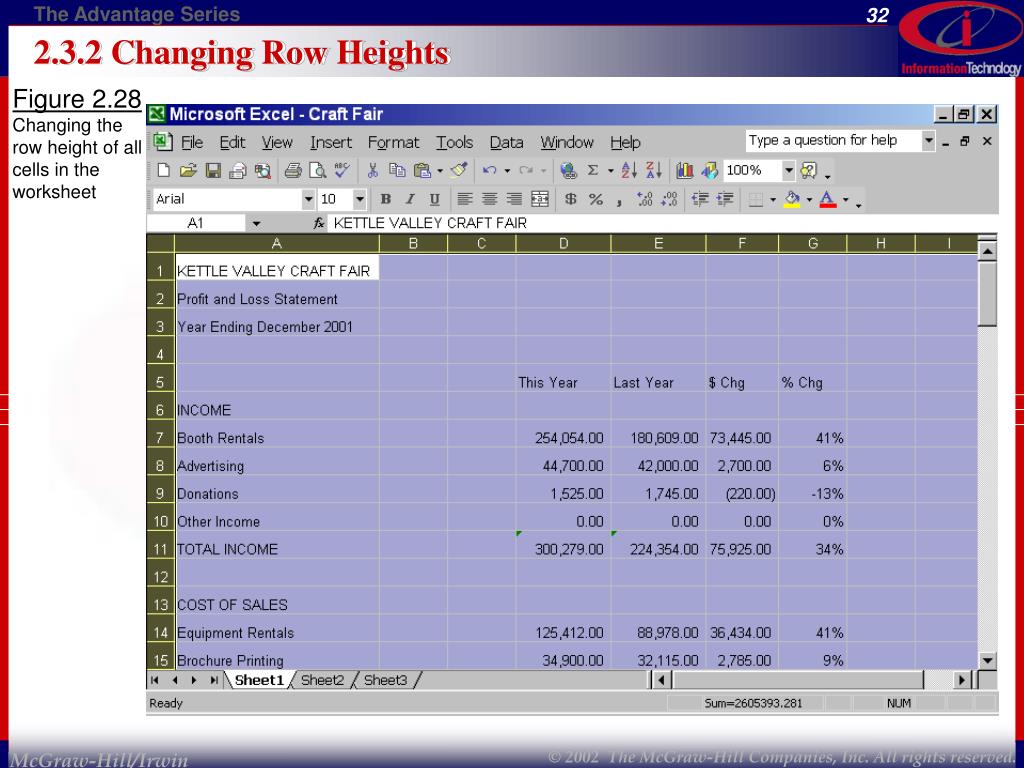Screen dimensions: 1024x768
Task: Click the Undo arrow icon
Action: click(x=490, y=171)
